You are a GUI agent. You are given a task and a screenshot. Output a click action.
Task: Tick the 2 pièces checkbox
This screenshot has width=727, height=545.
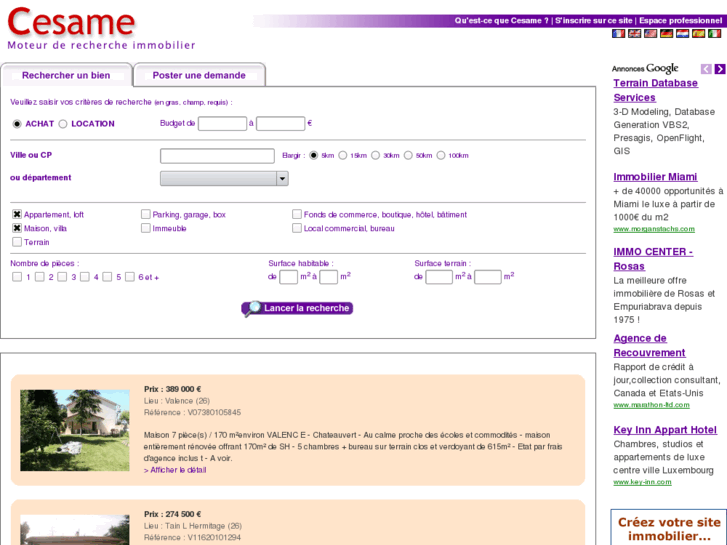40,277
